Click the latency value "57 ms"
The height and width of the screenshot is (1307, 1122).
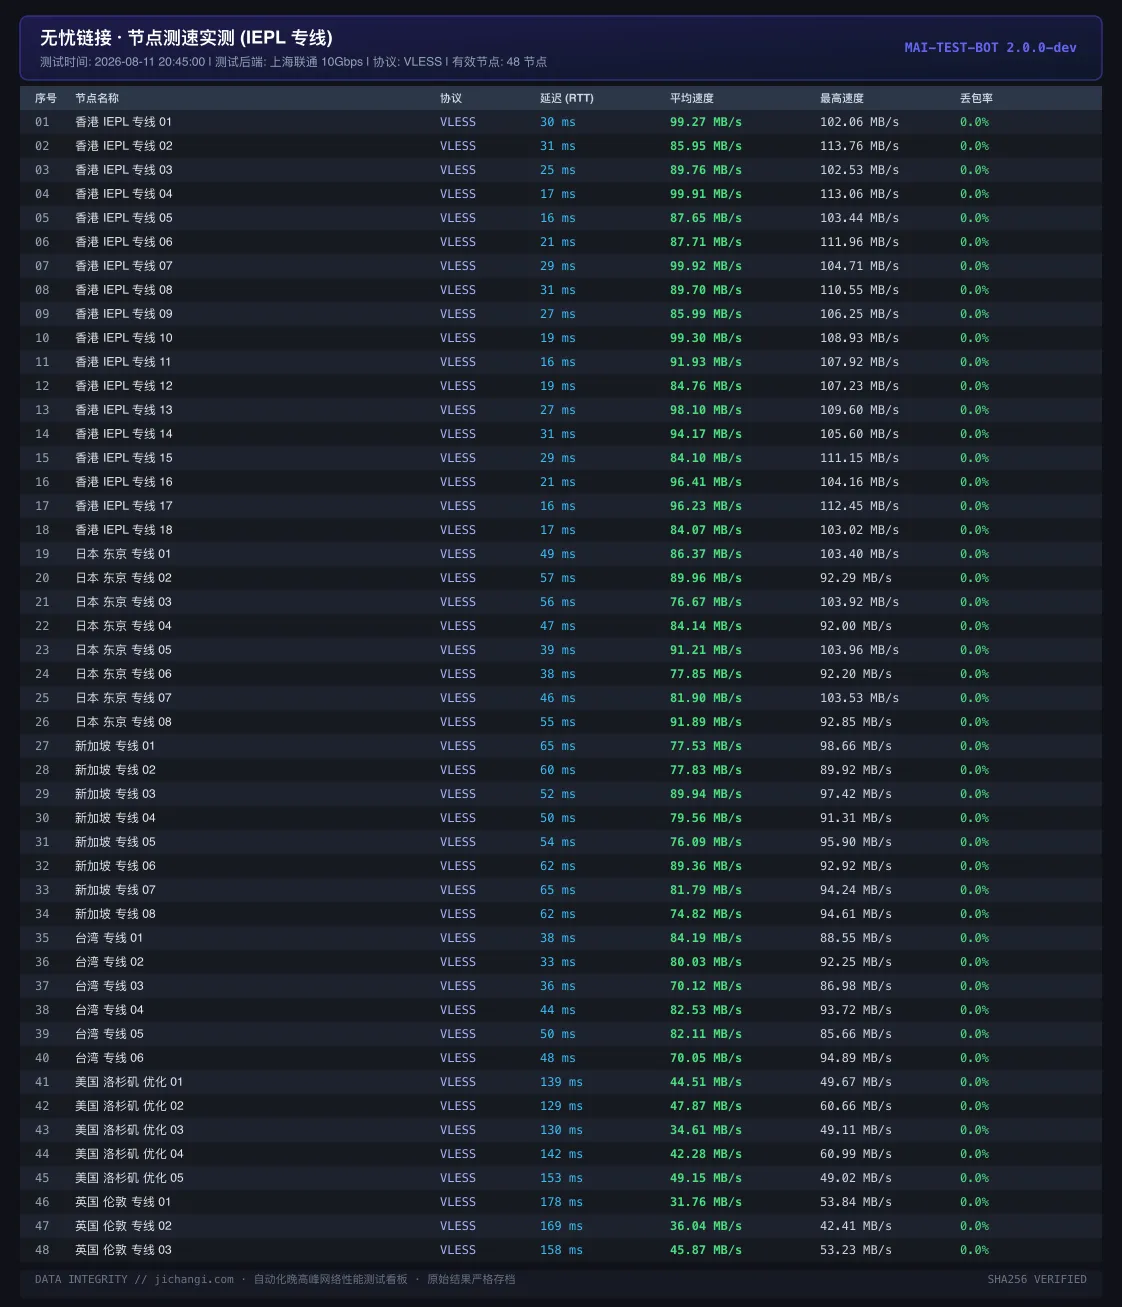point(558,578)
